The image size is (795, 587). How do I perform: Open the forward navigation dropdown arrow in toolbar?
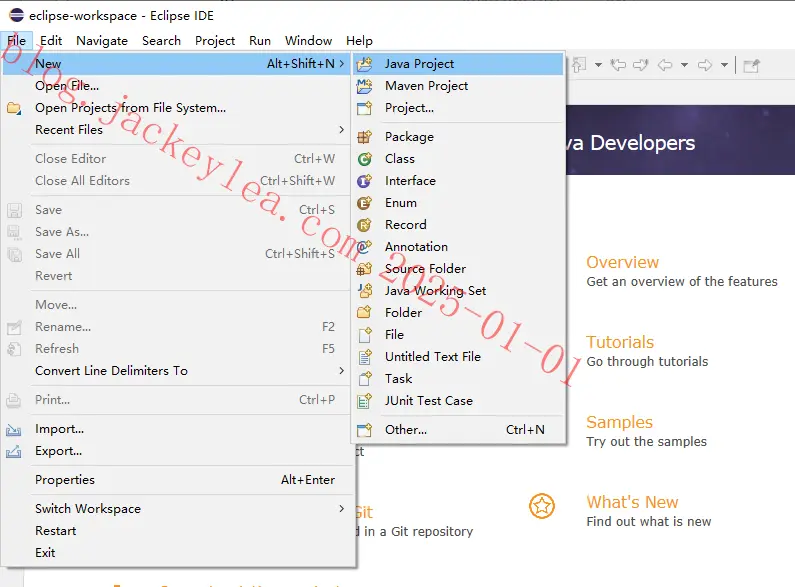tap(725, 65)
